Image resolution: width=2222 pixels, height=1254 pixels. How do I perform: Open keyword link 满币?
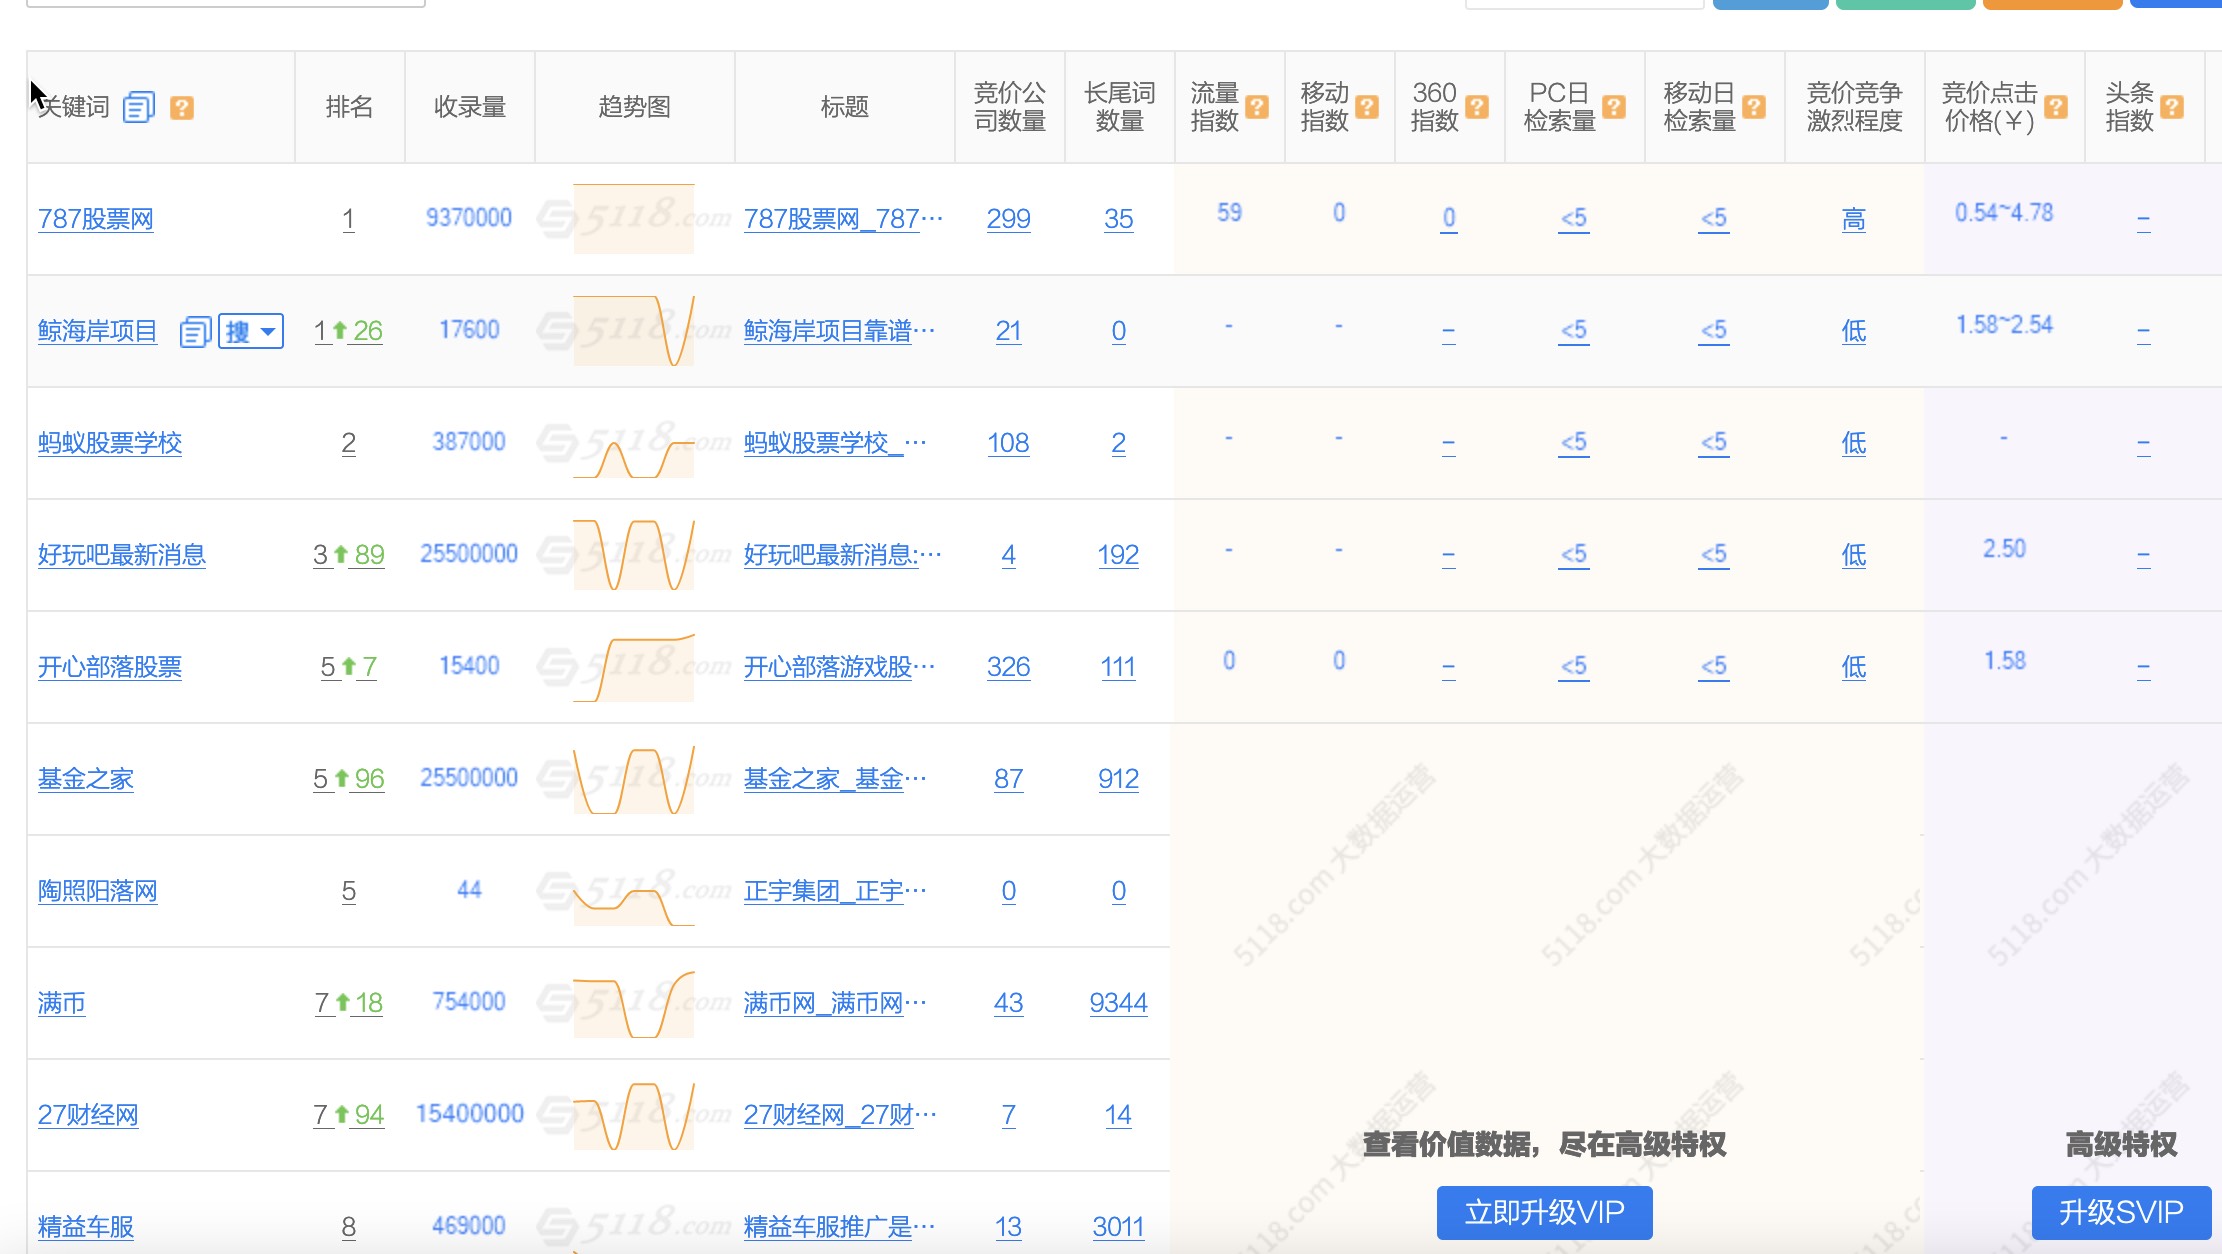coord(62,1003)
